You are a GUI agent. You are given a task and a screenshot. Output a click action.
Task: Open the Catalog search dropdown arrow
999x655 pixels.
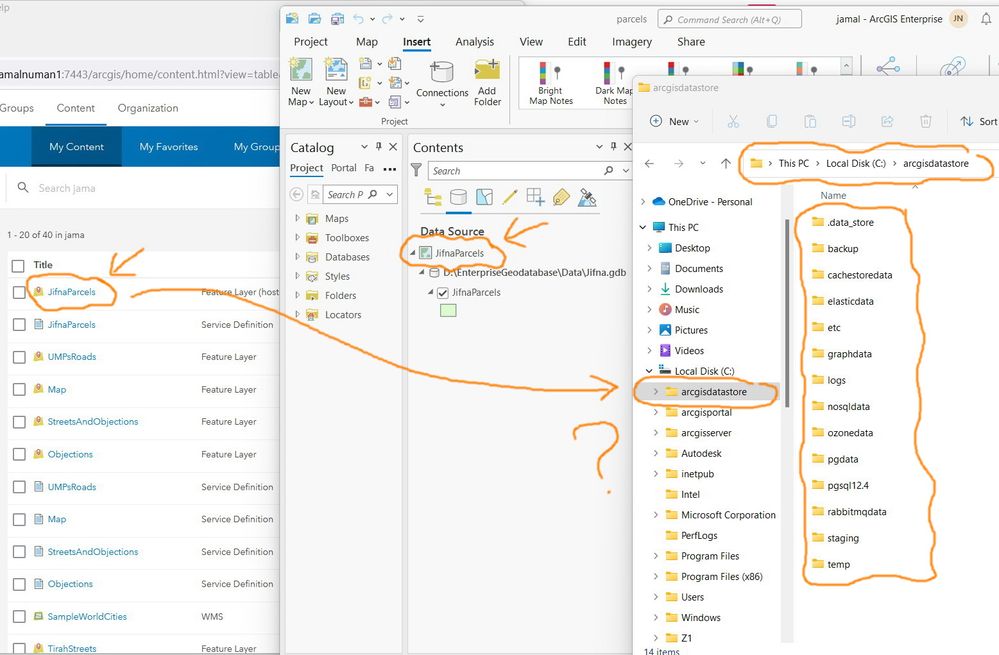(x=389, y=194)
